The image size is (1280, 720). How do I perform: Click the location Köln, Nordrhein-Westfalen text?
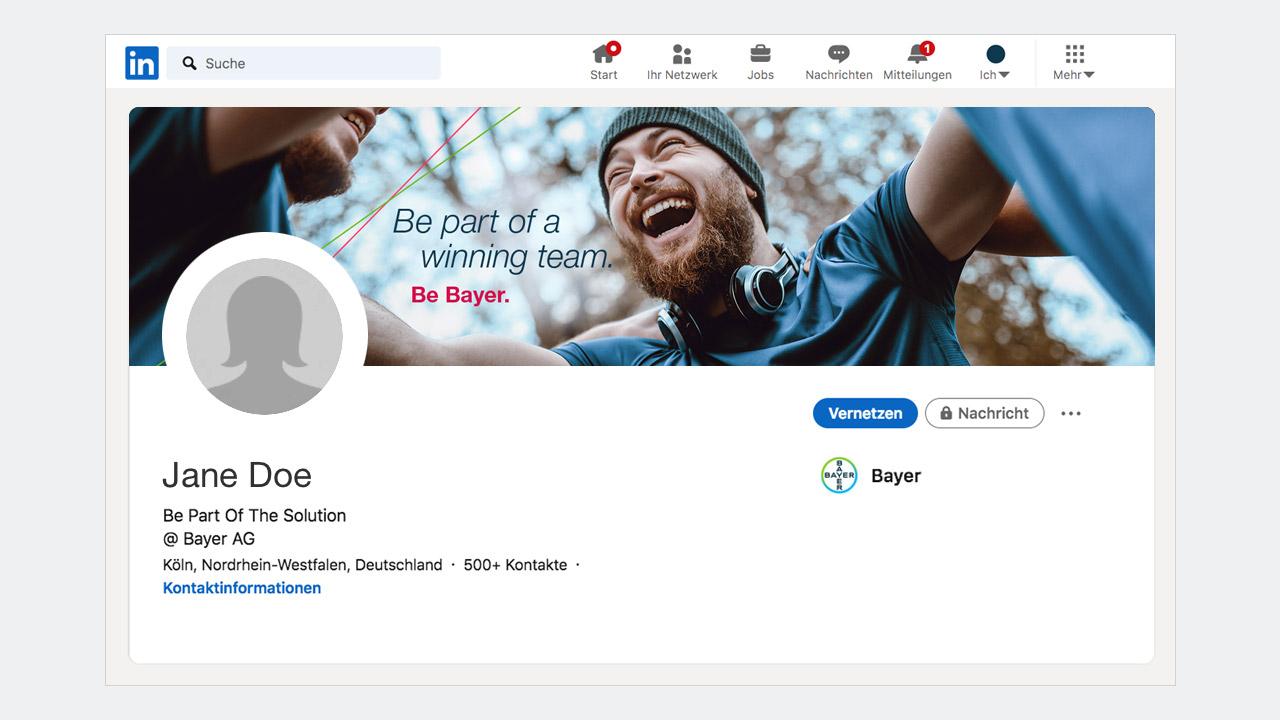(302, 565)
